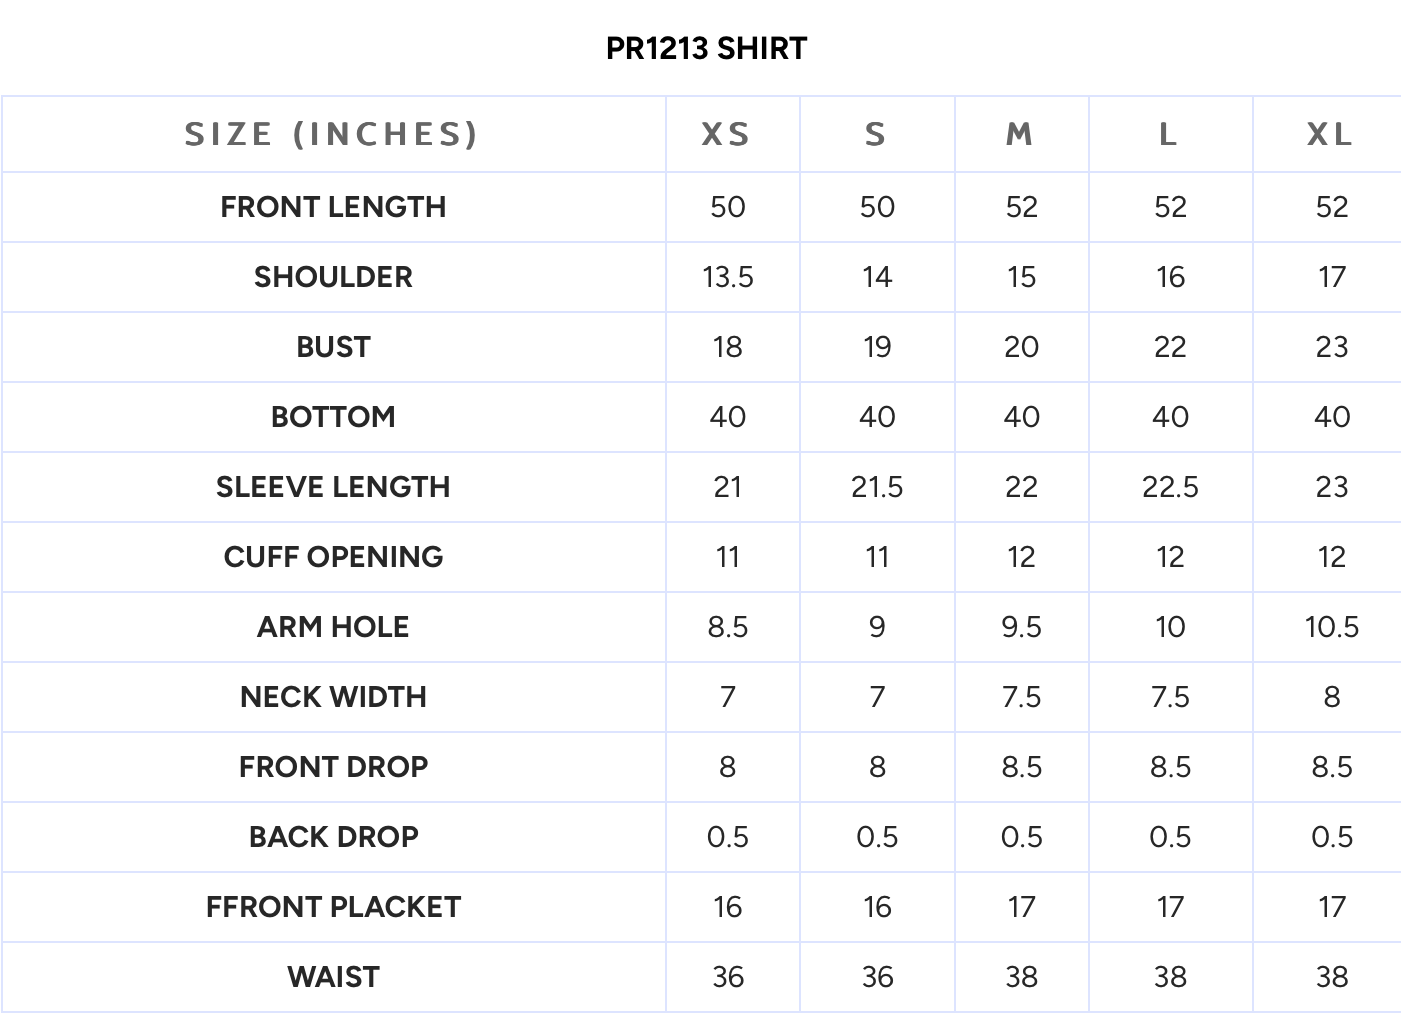Select the 22.5 sleeve length value

click(x=1170, y=487)
